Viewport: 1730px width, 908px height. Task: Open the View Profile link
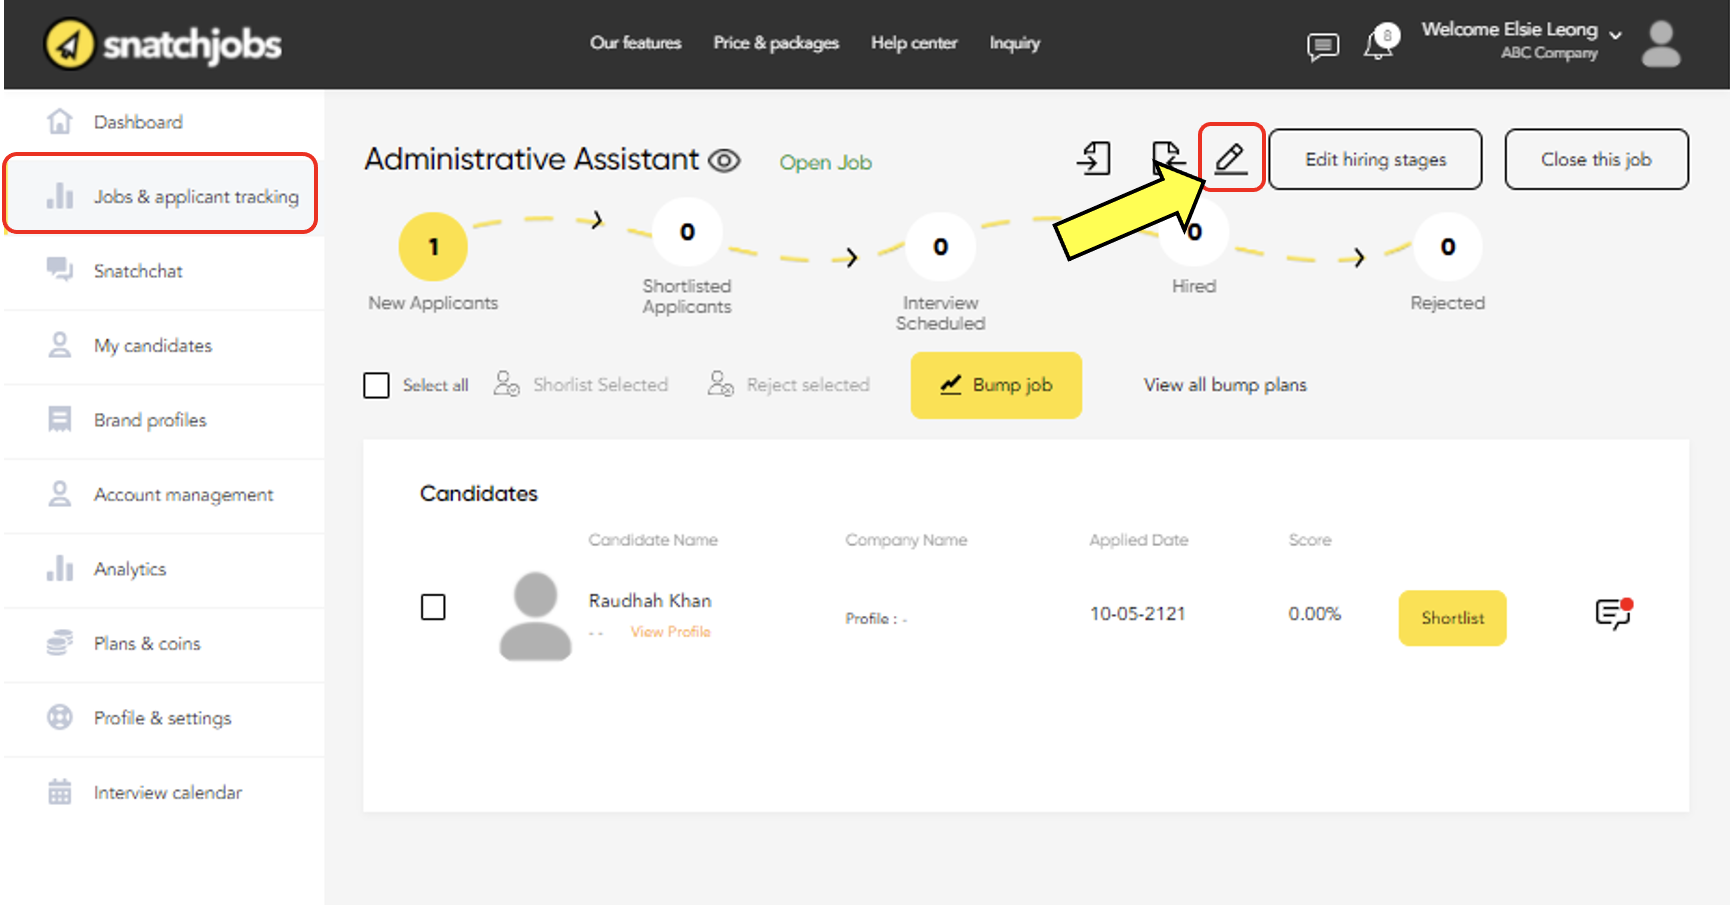click(670, 632)
